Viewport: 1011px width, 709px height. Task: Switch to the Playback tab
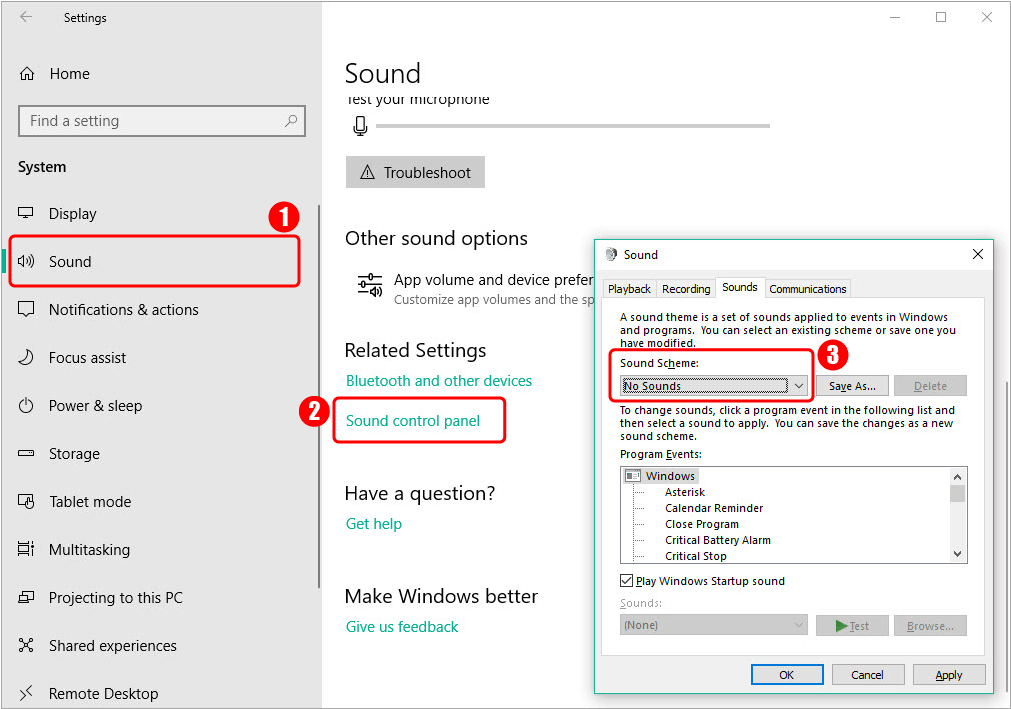629,289
